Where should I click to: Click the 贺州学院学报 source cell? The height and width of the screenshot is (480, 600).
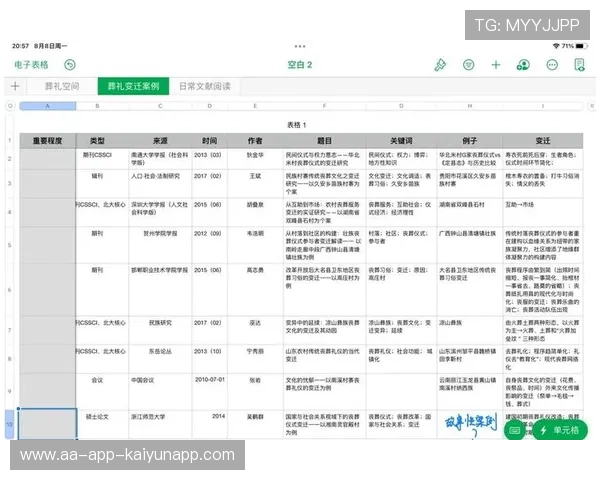pos(160,245)
